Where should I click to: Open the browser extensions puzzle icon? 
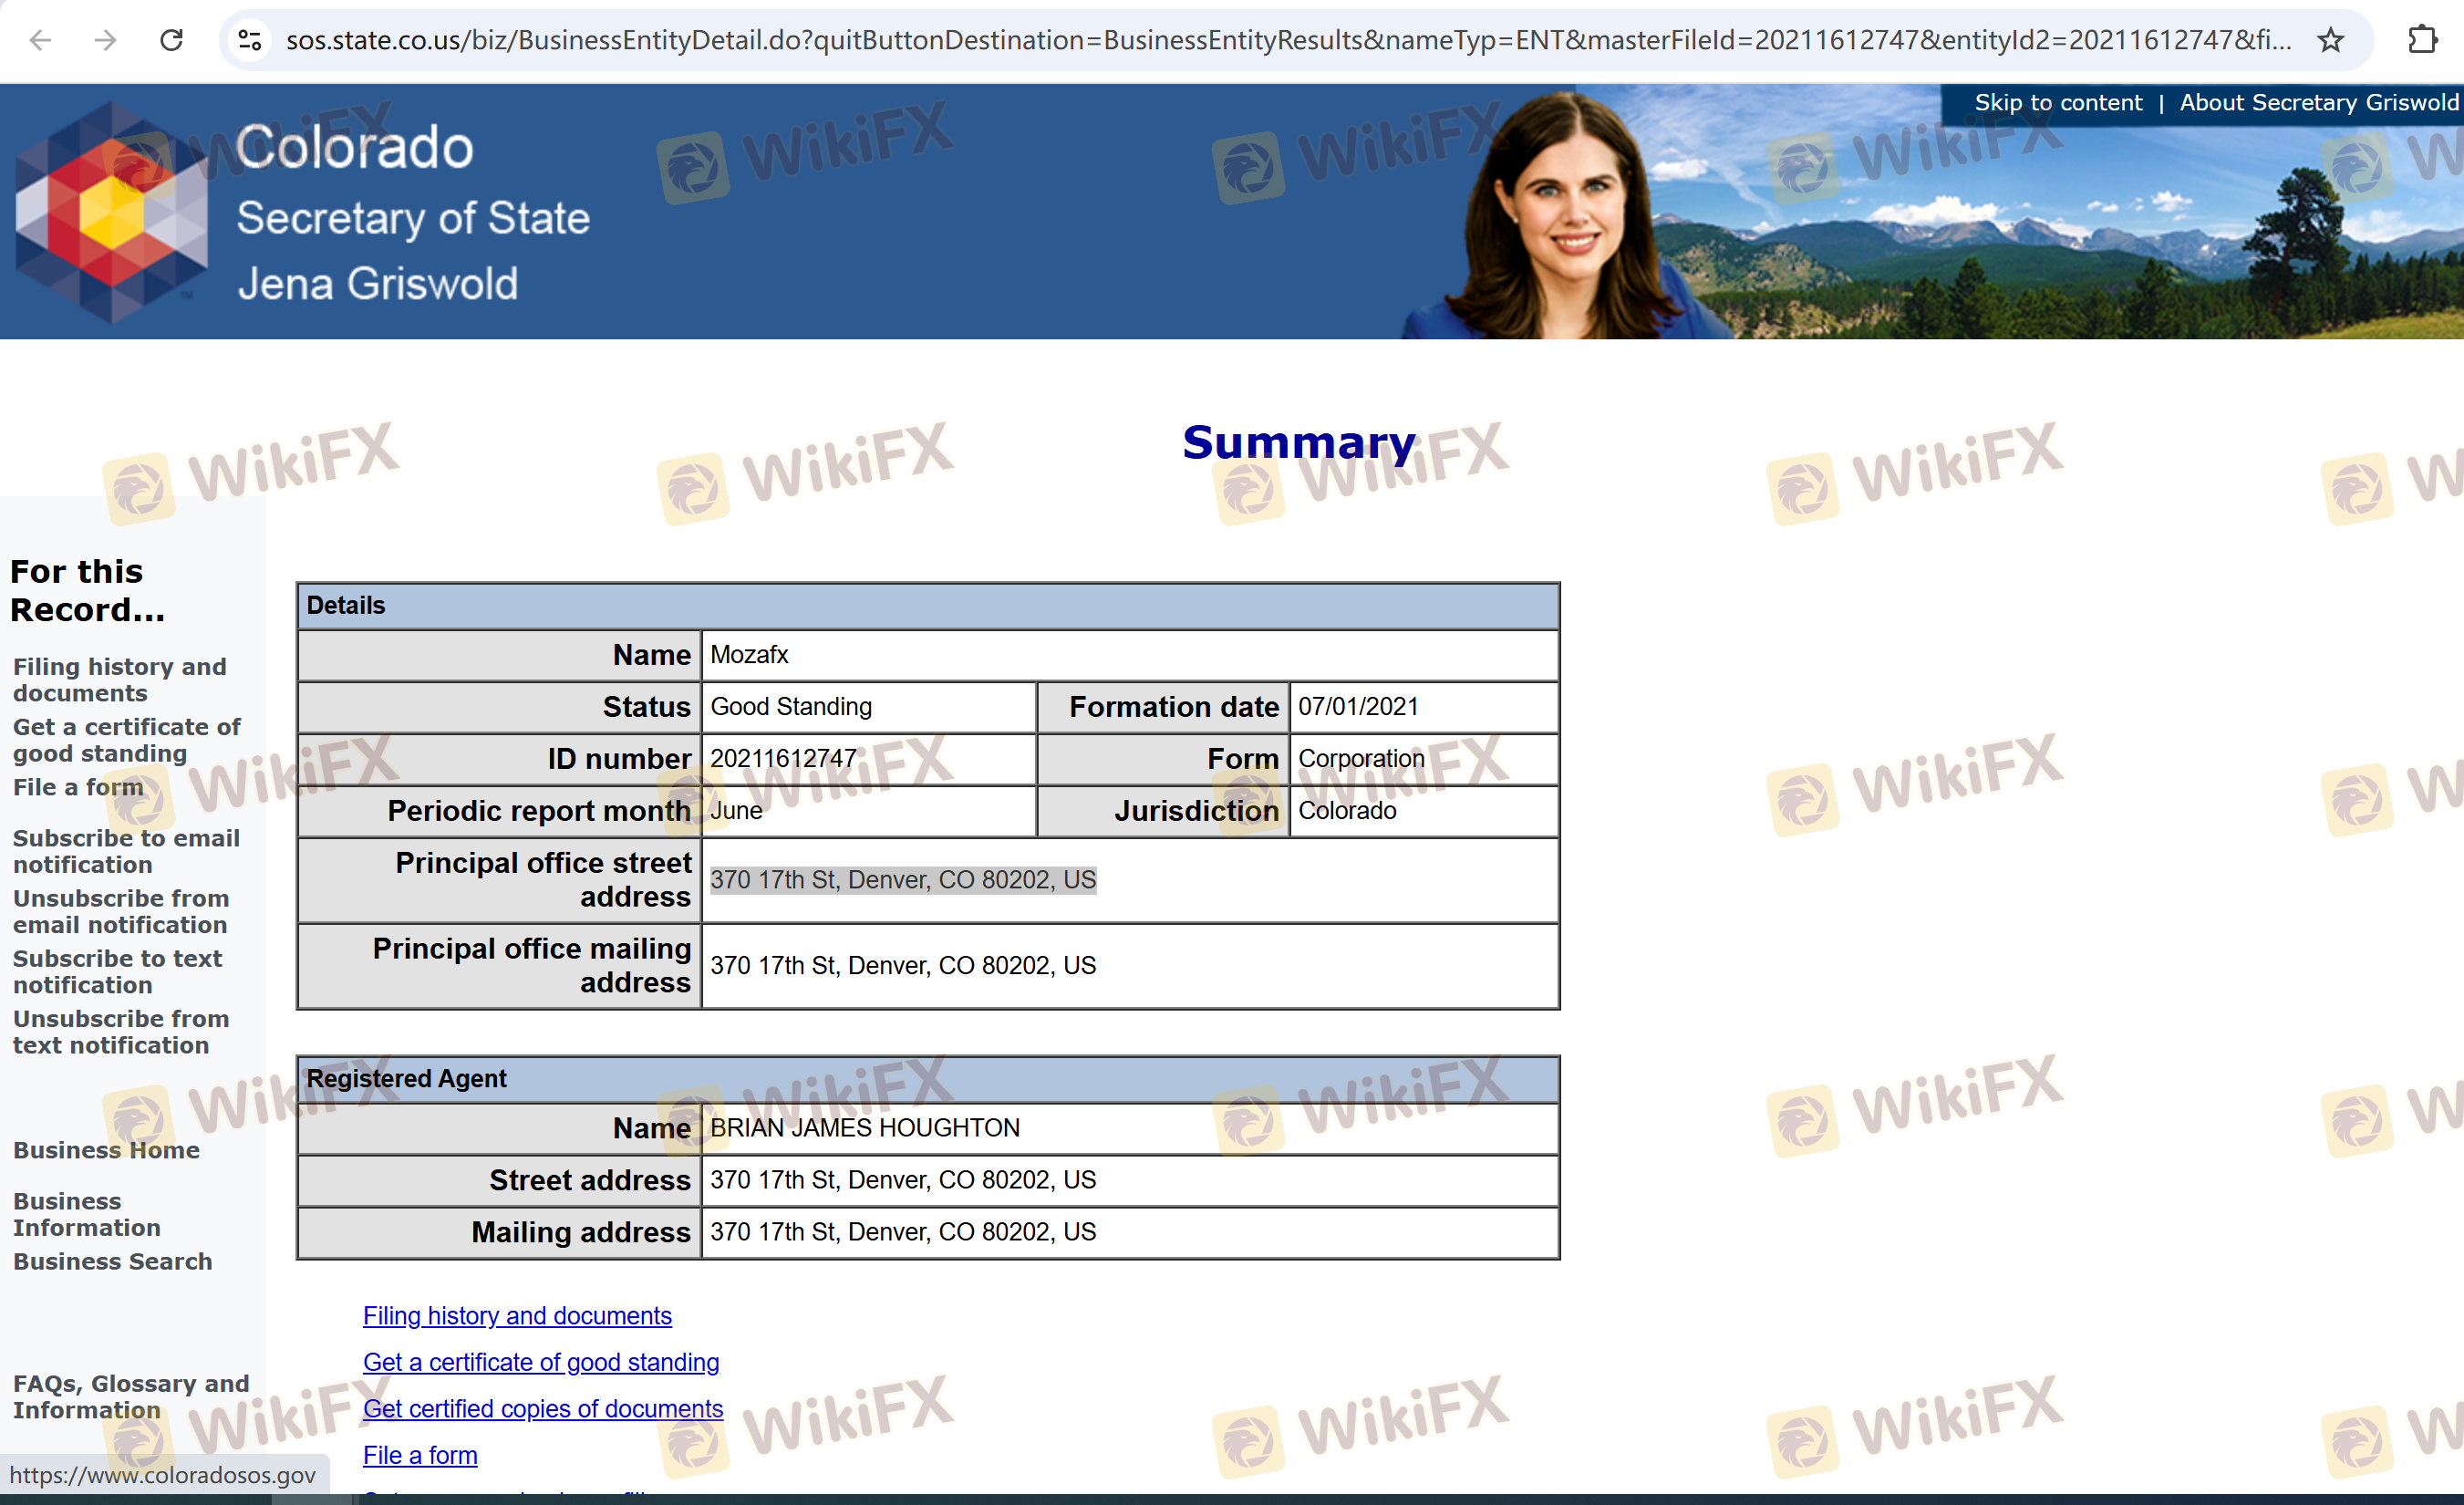[2421, 40]
